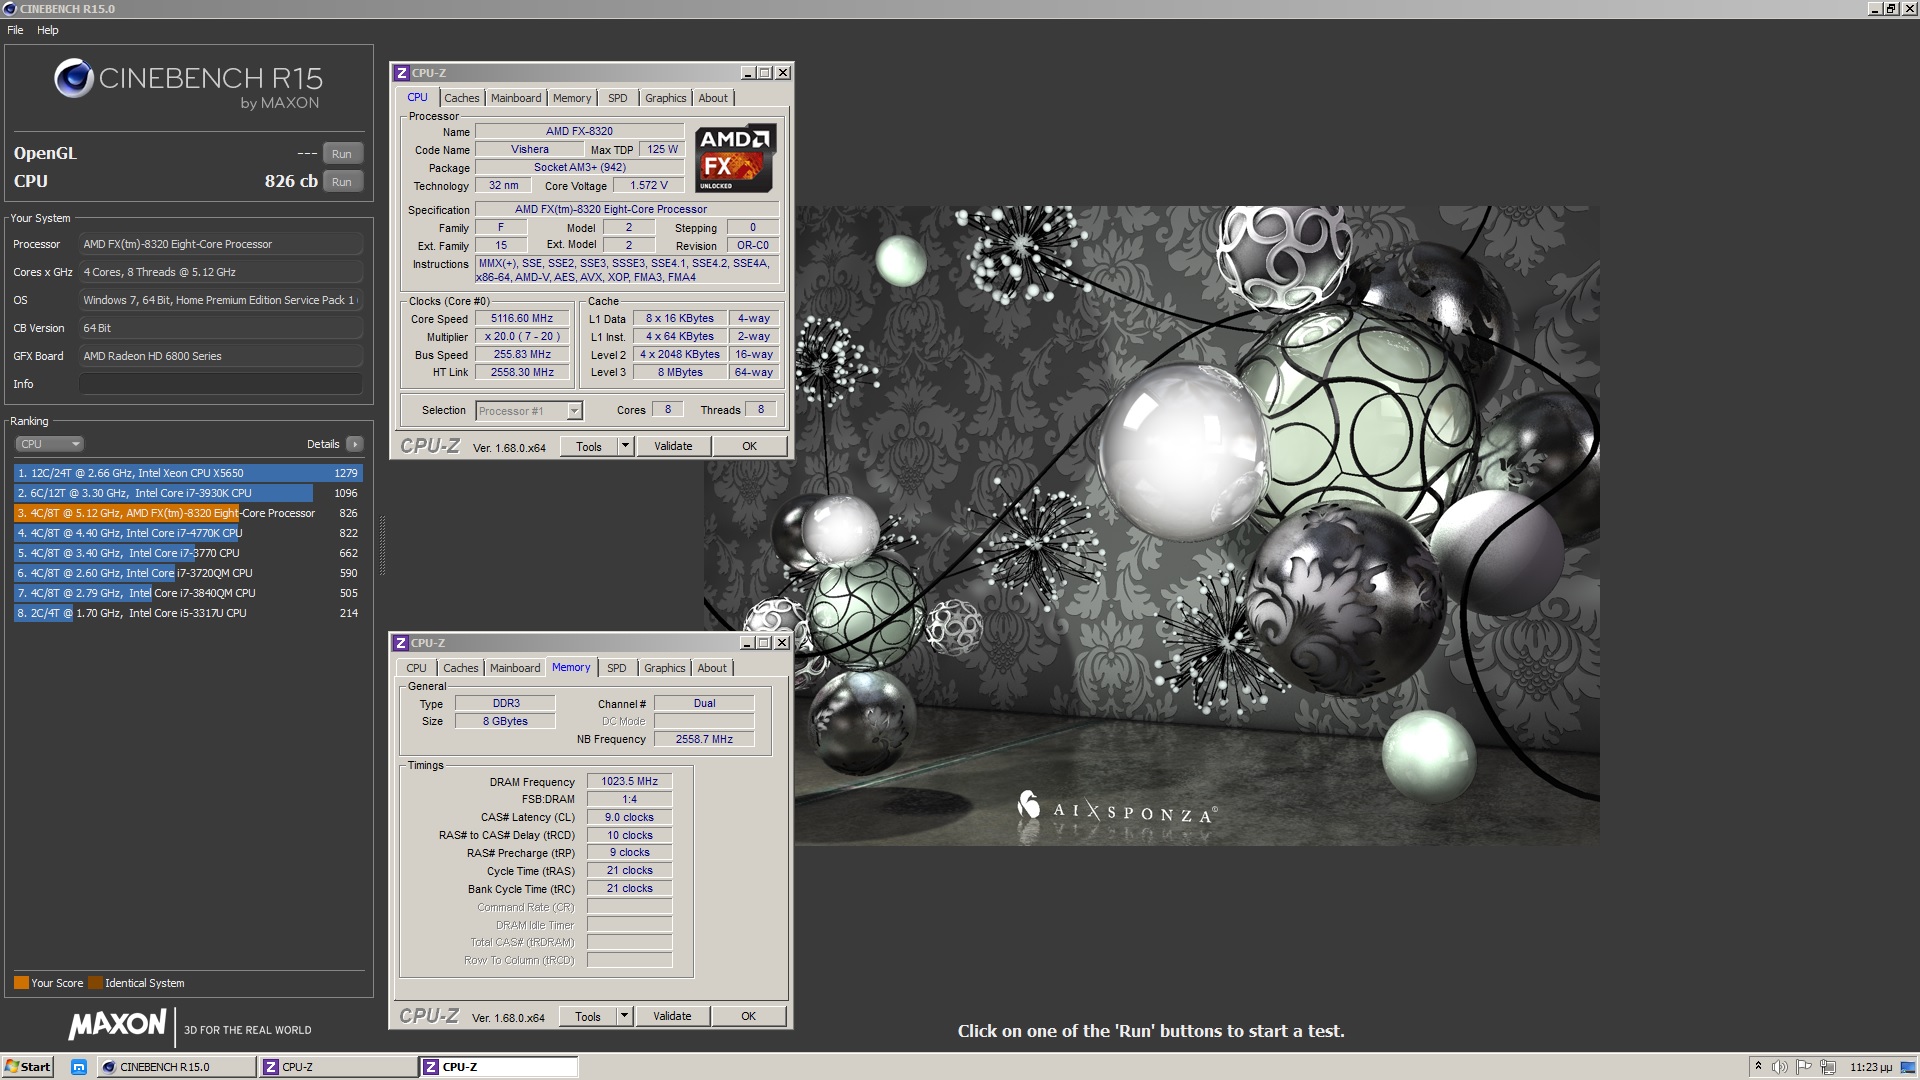1920x1080 pixels.
Task: Minimize the upper CPU-Z window
Action: coord(747,73)
